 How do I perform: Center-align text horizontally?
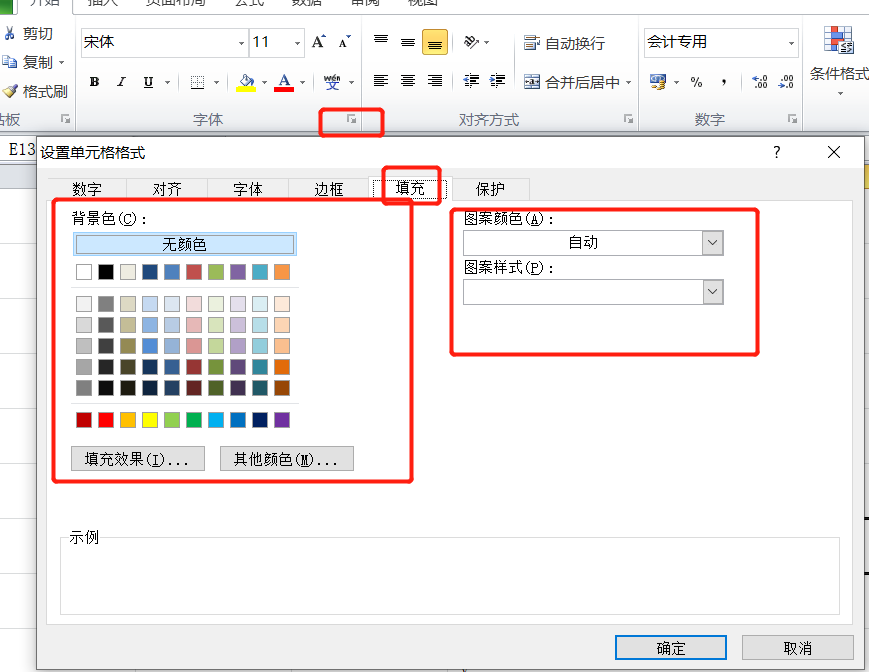click(408, 81)
